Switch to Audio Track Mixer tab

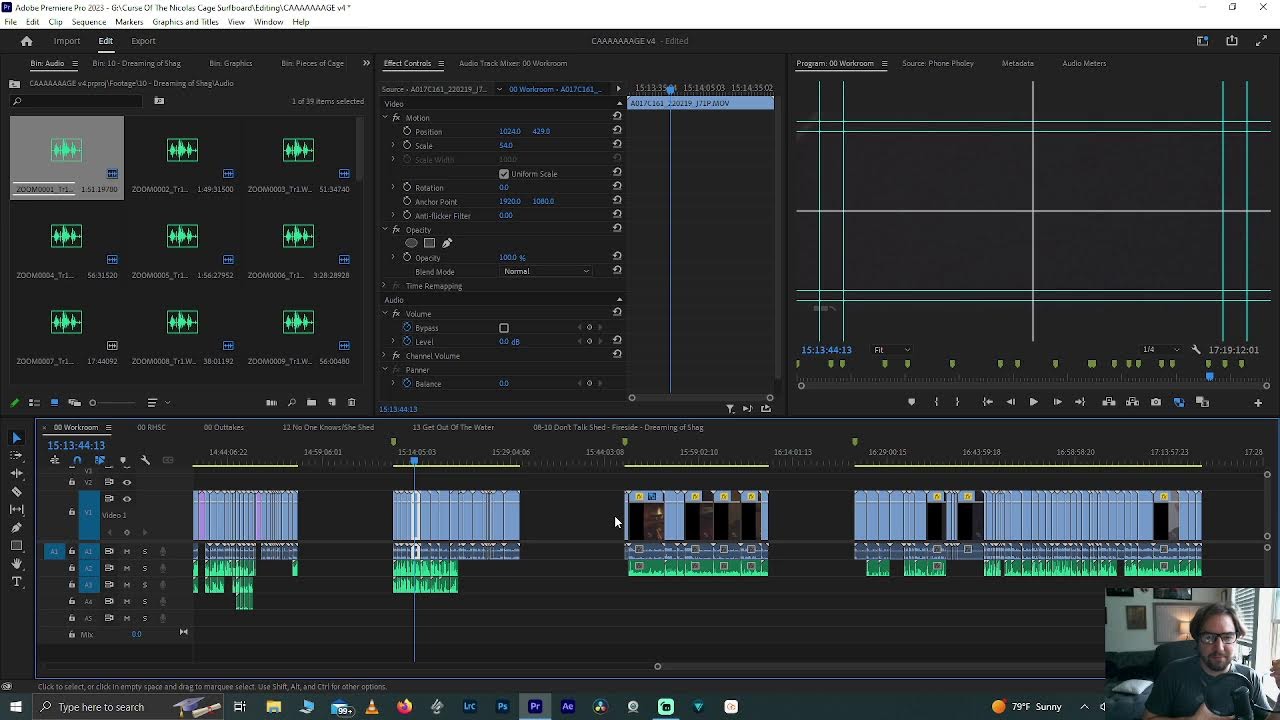click(513, 63)
